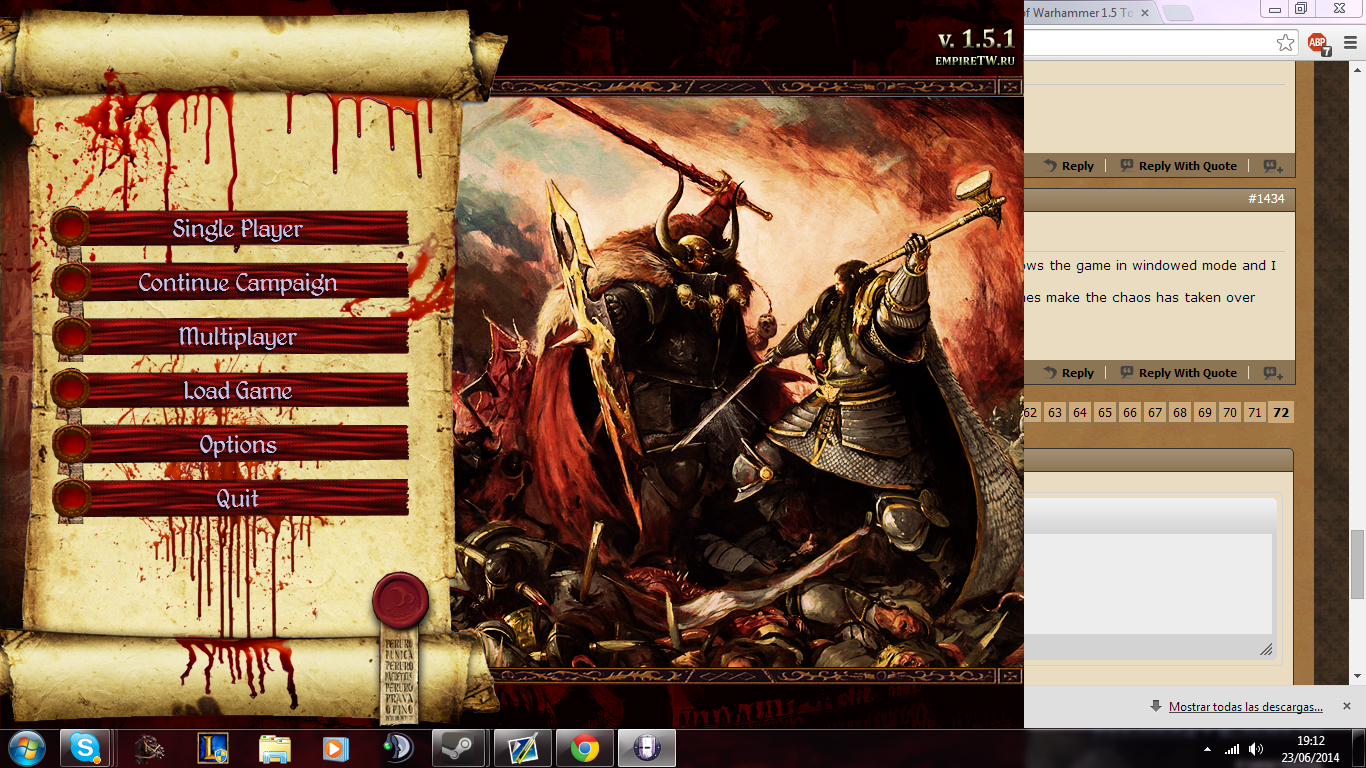Open the Windows Start menu
Screen dimensions: 1366x768
pos(26,748)
